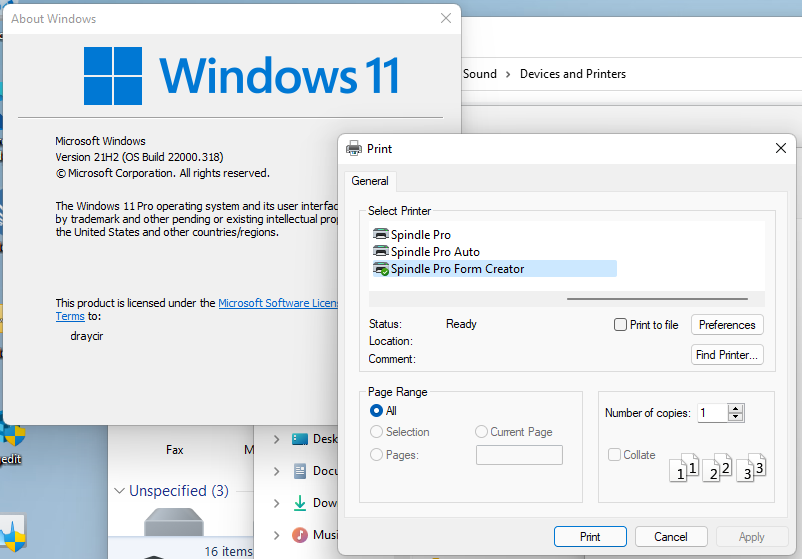The image size is (802, 559).
Task: Click the Music folder icon
Action: (x=300, y=535)
